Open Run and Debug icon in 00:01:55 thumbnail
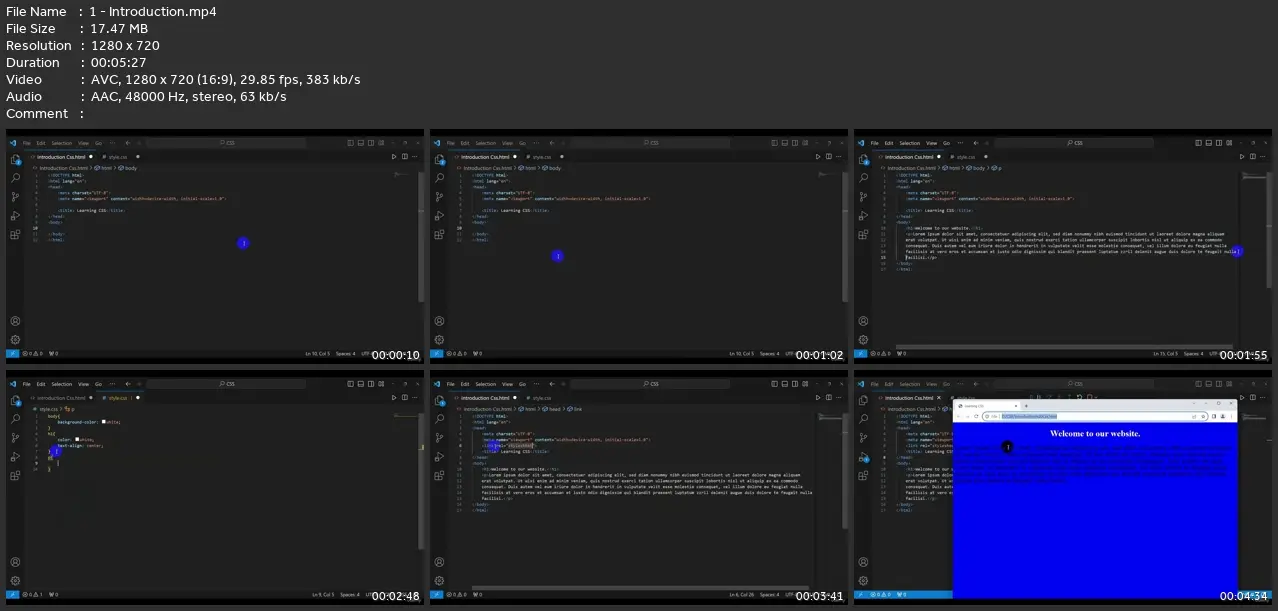This screenshot has height=611, width=1278. click(863, 216)
